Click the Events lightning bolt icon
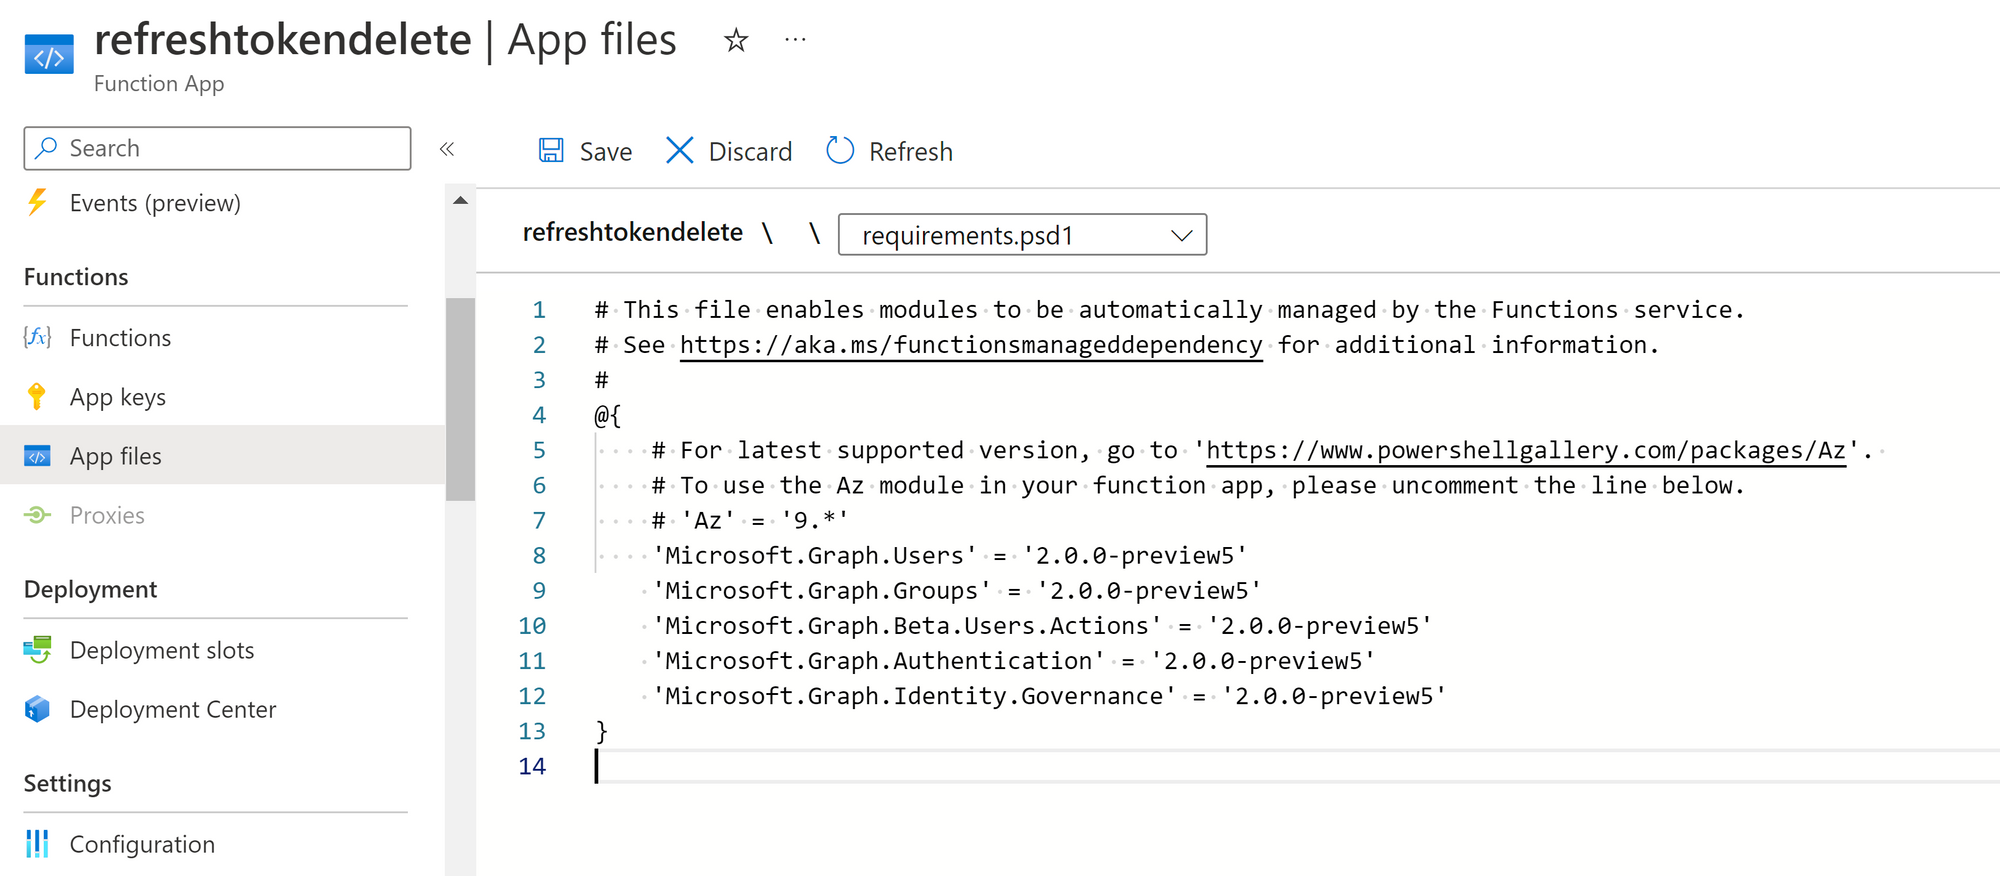 pyautogui.click(x=37, y=203)
